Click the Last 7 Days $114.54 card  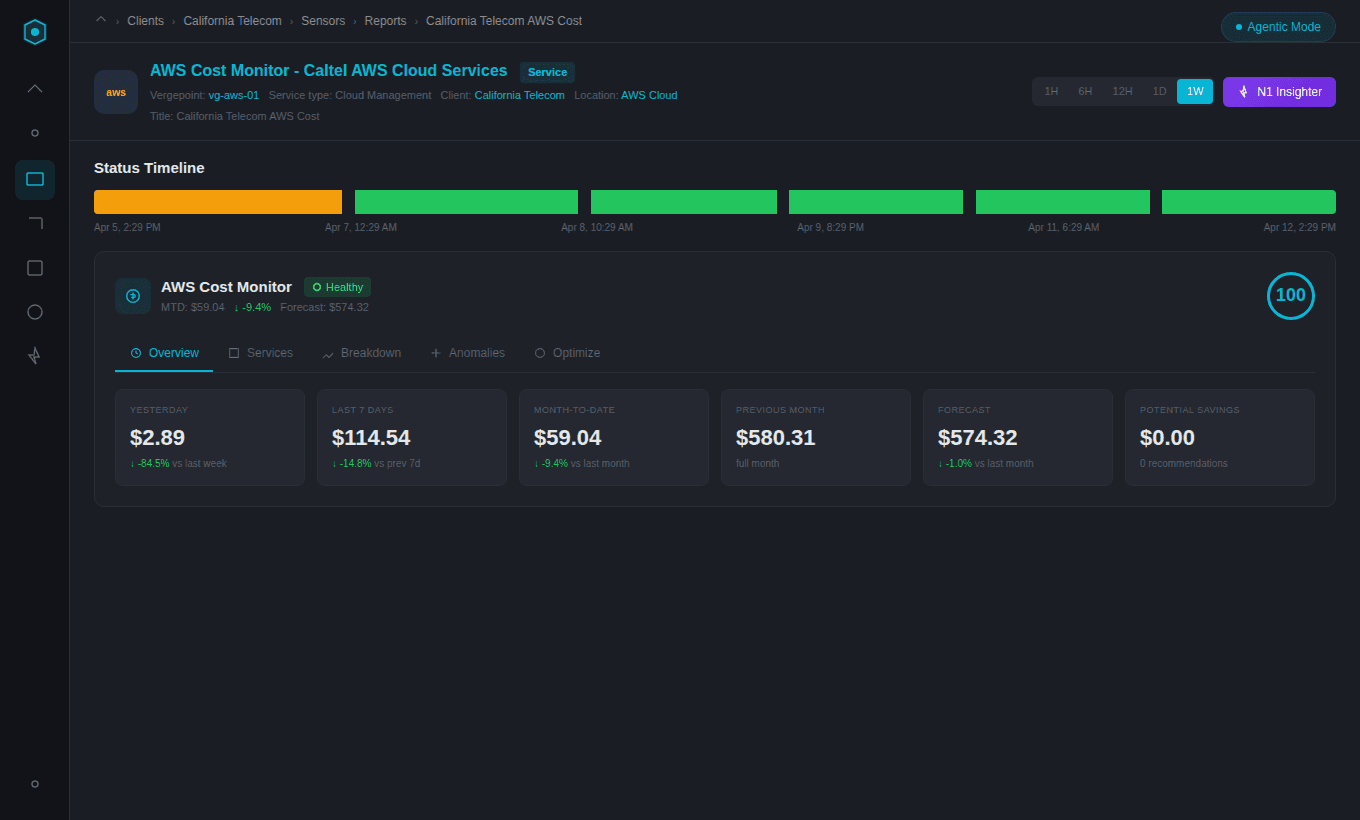point(412,438)
